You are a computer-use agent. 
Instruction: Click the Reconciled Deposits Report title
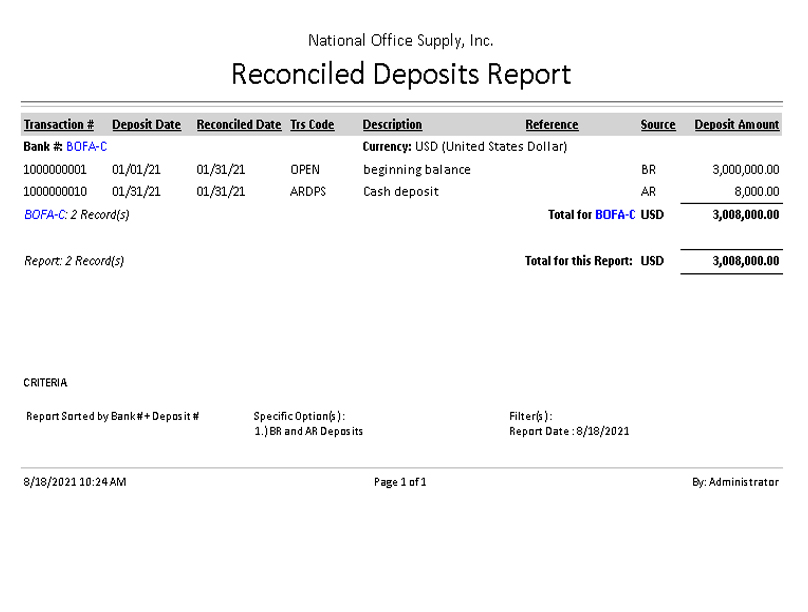pos(401,74)
